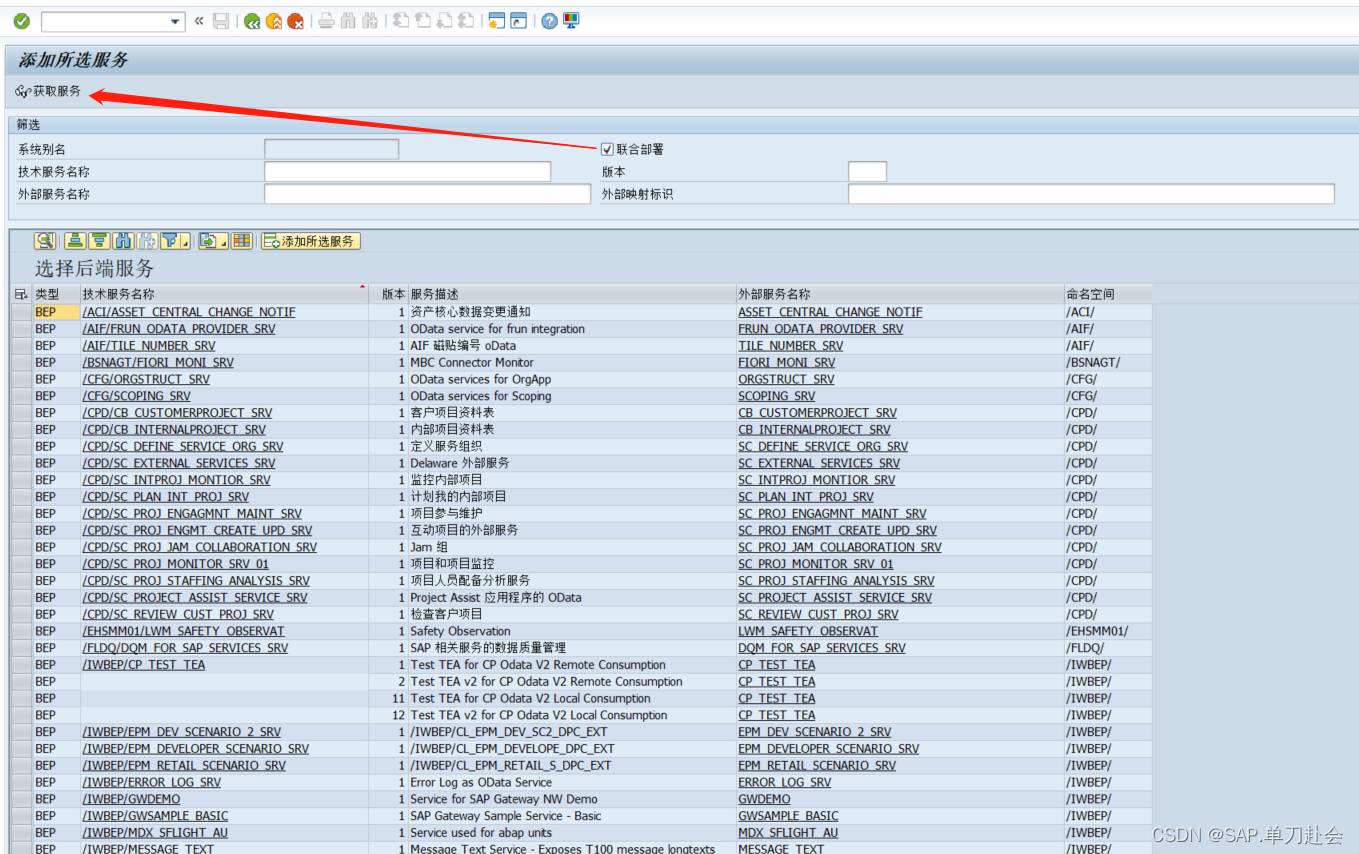Click namespace cell /EHSMM01/
Image resolution: width=1359 pixels, height=854 pixels.
click(1097, 631)
